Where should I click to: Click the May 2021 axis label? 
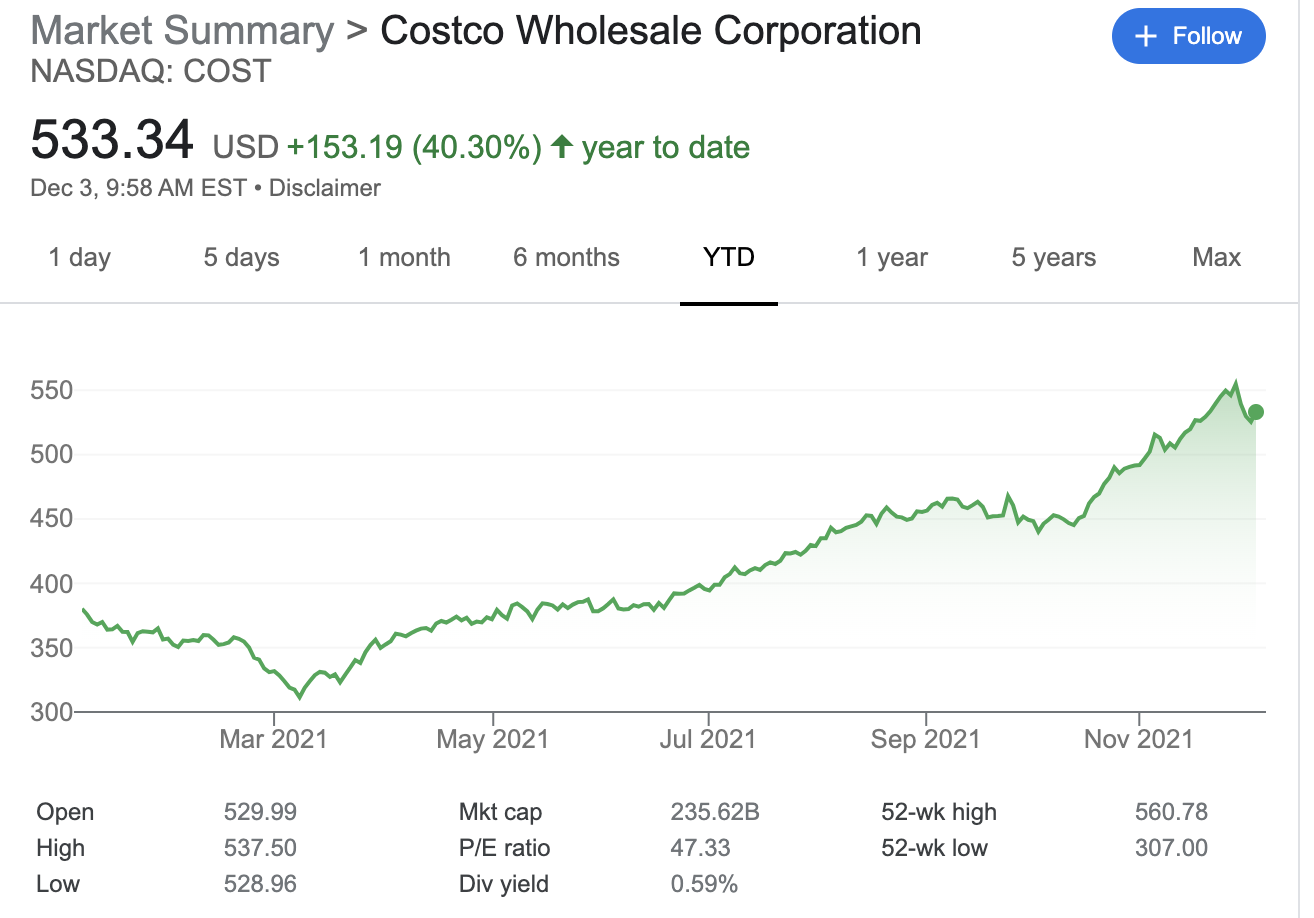pos(493,740)
